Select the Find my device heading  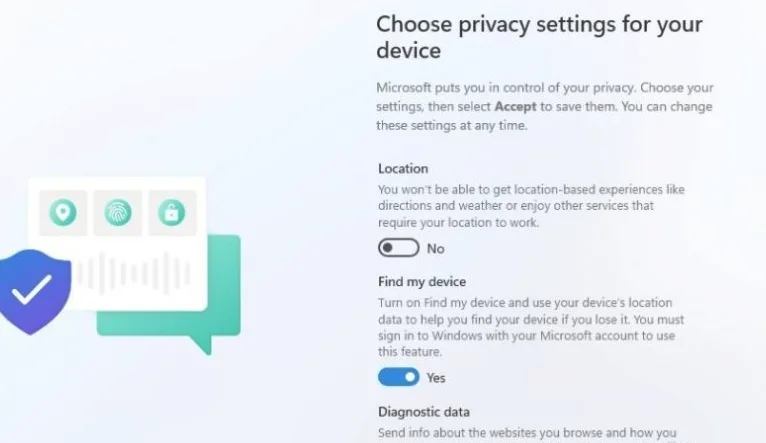click(422, 282)
